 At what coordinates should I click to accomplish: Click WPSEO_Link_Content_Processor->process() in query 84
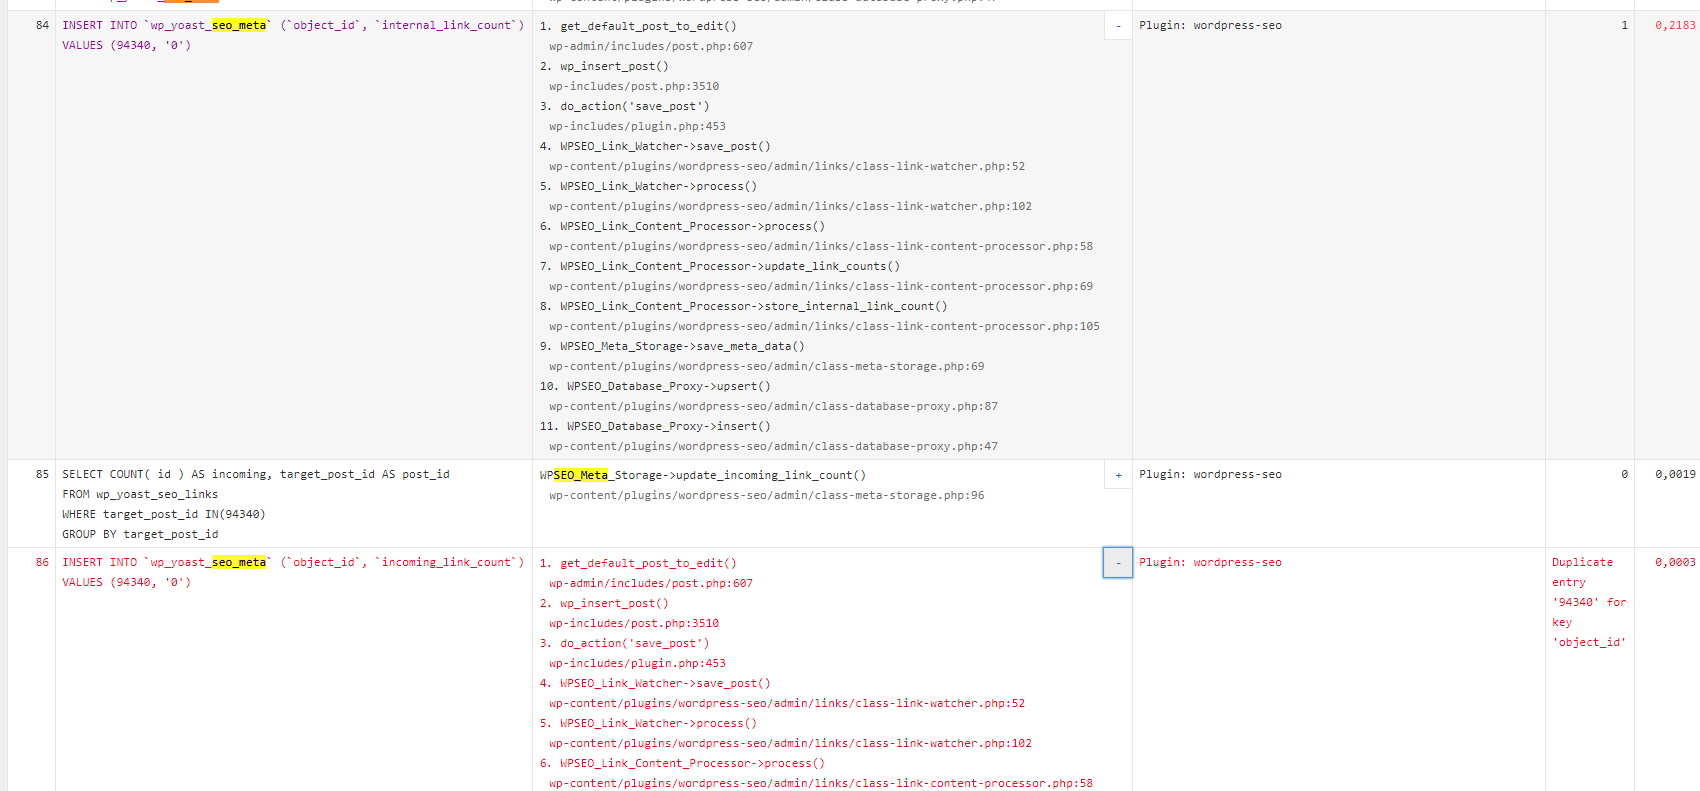pyautogui.click(x=692, y=227)
